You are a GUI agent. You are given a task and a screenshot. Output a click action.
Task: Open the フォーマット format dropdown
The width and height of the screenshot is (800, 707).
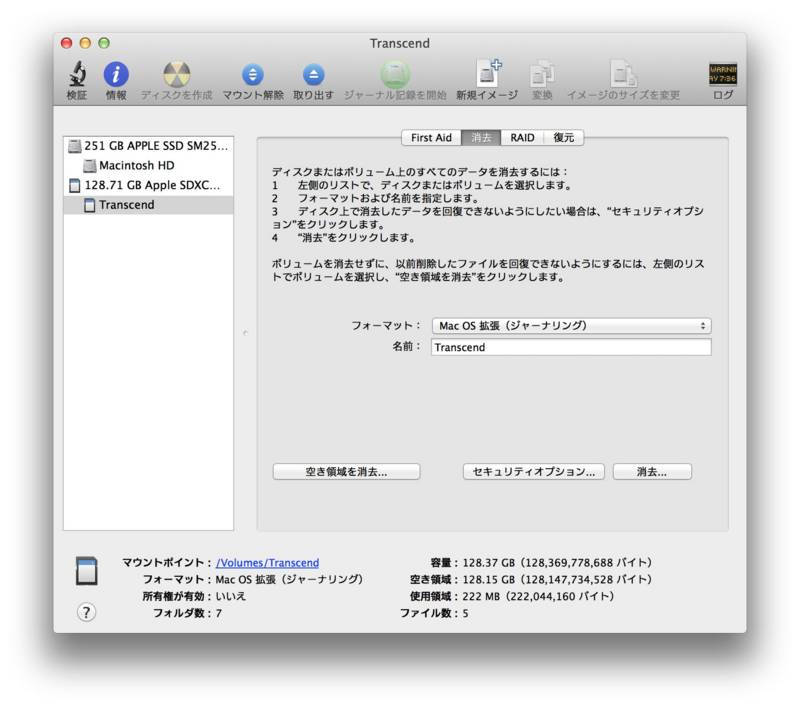point(569,325)
